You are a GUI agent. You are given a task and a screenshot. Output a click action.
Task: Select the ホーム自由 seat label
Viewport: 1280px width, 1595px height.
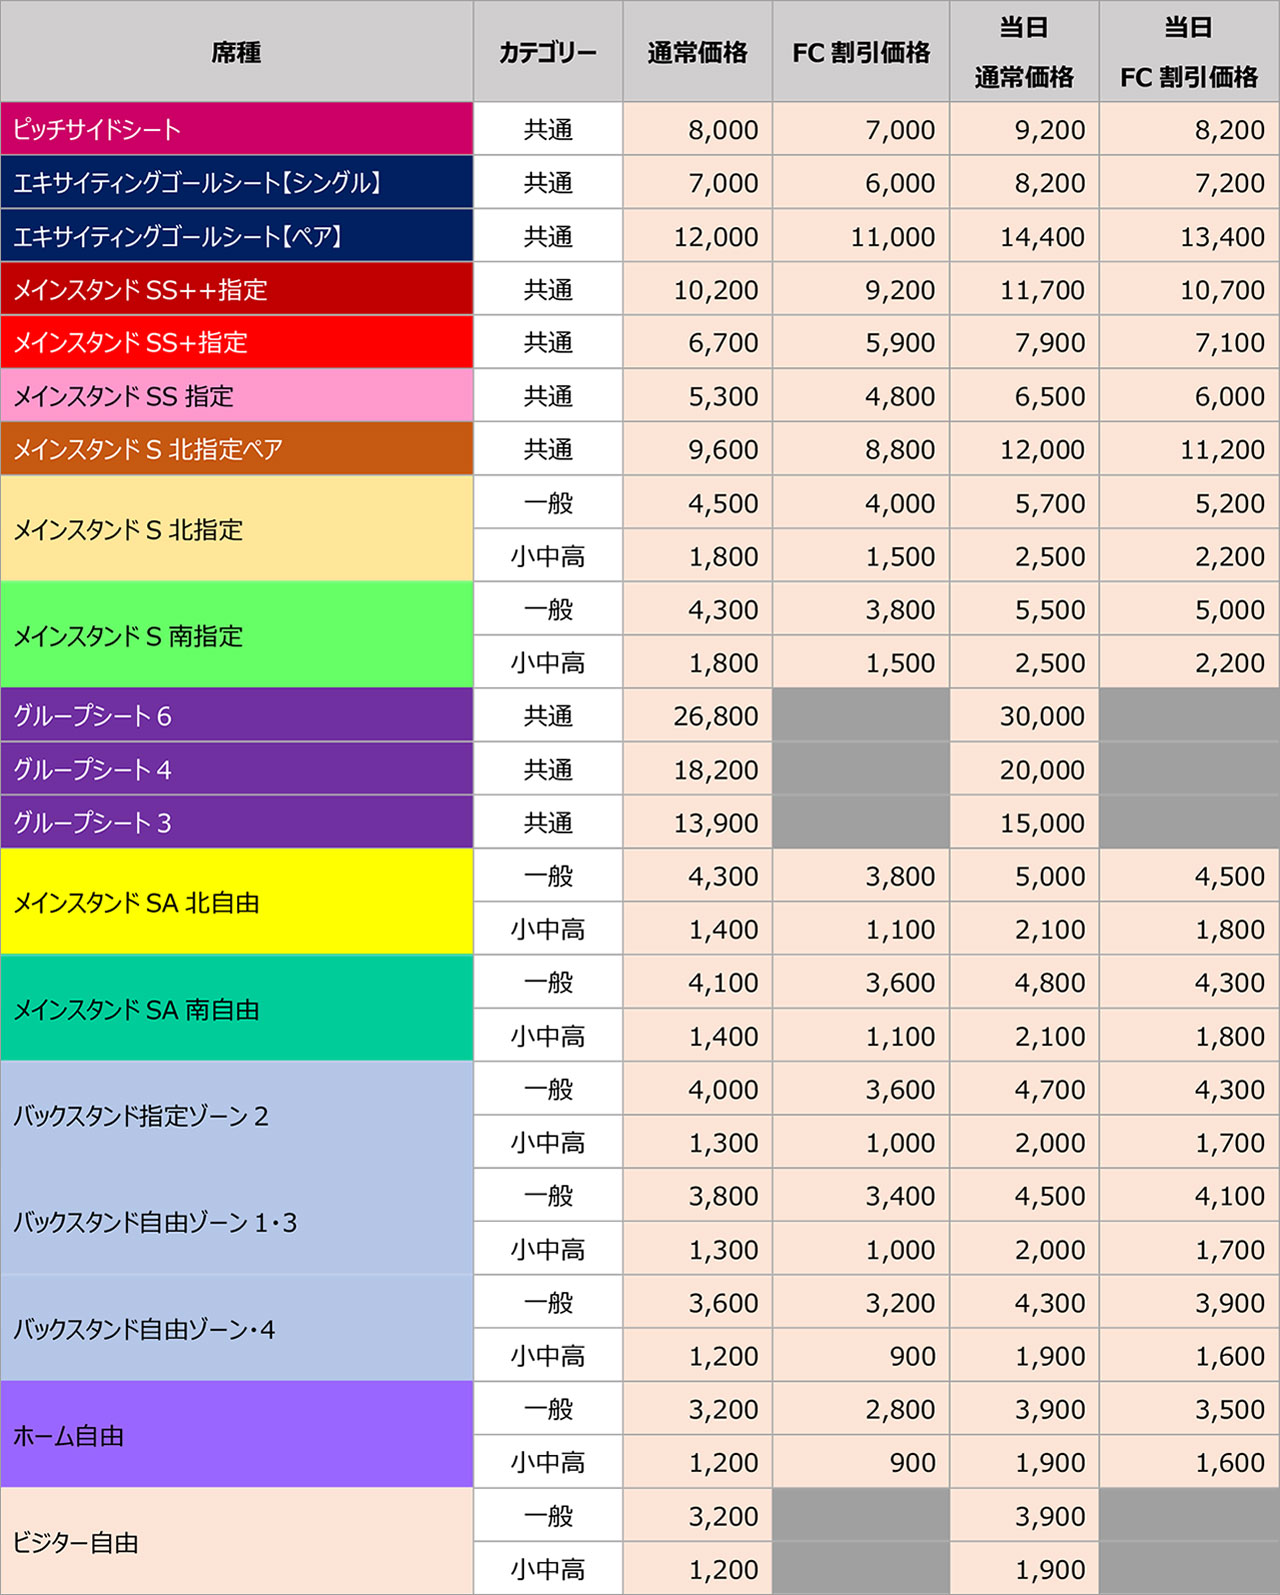coord(236,1436)
